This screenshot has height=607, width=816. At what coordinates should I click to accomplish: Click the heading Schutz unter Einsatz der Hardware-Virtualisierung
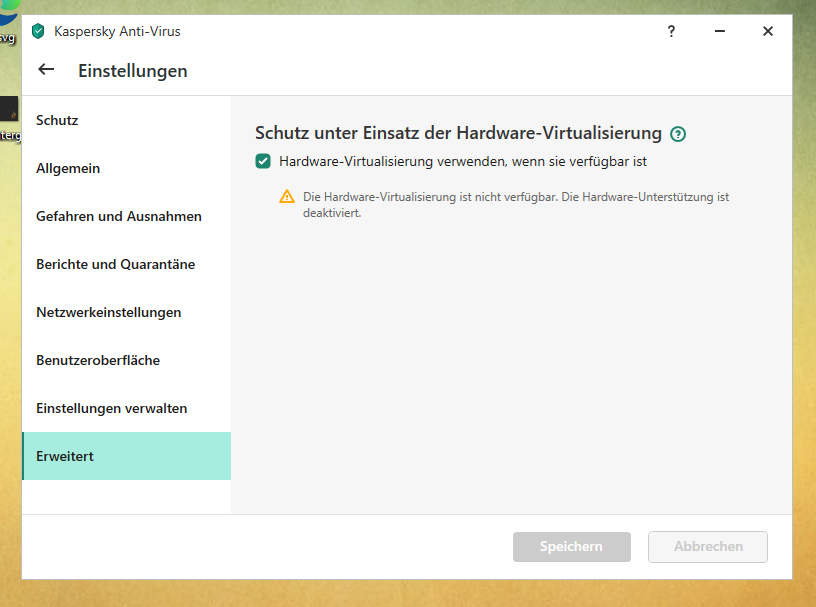click(458, 133)
